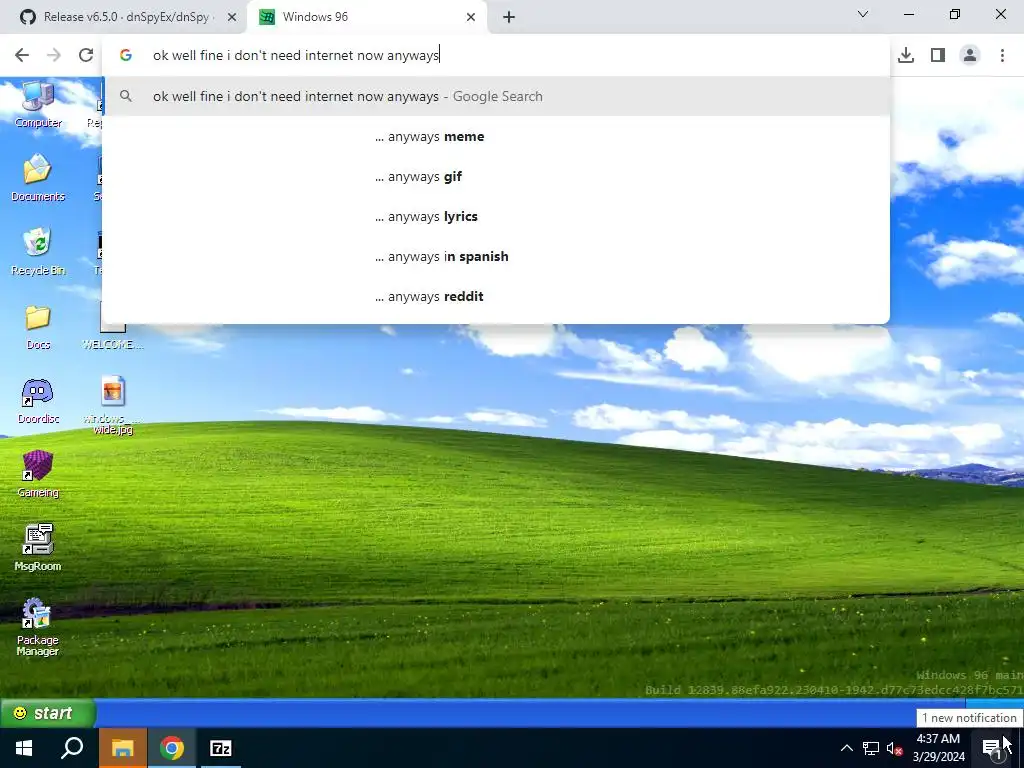
Task: Open the Chrome three-dot menu
Action: (x=1002, y=55)
